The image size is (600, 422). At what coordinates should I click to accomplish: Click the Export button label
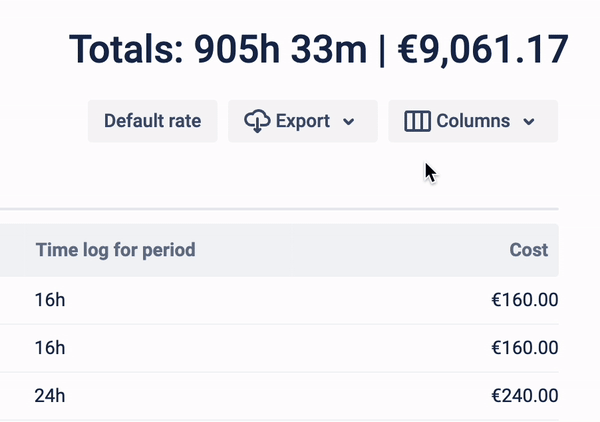(x=302, y=121)
